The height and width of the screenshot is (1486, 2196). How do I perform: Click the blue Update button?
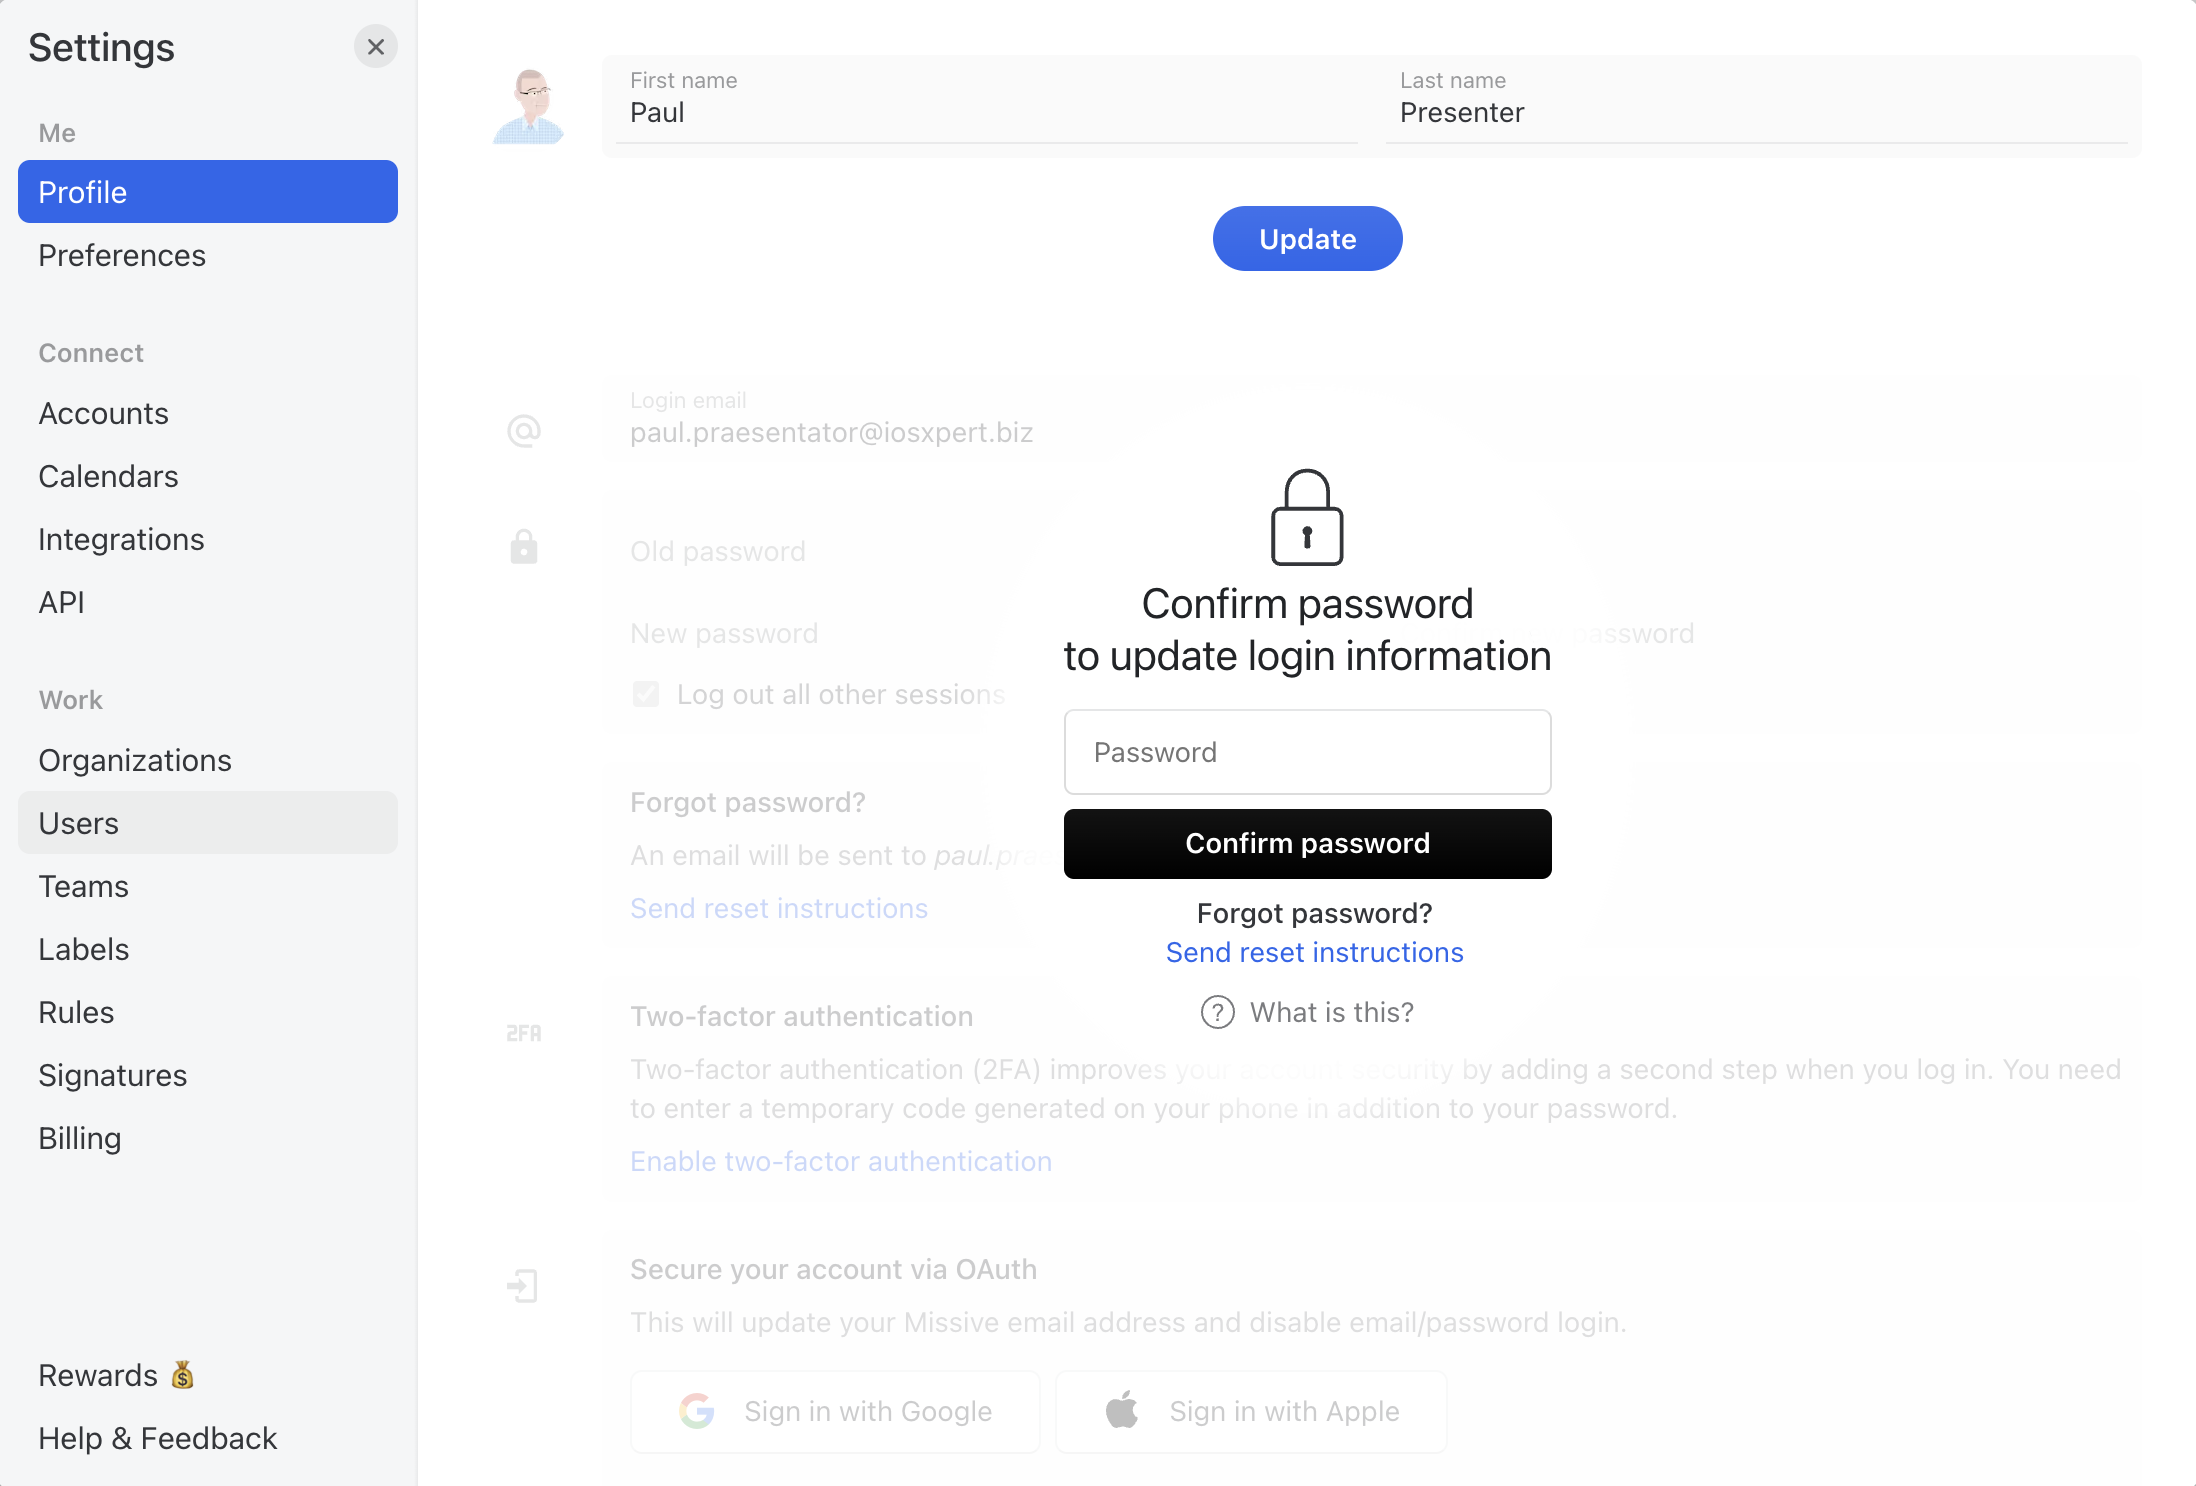coord(1307,239)
